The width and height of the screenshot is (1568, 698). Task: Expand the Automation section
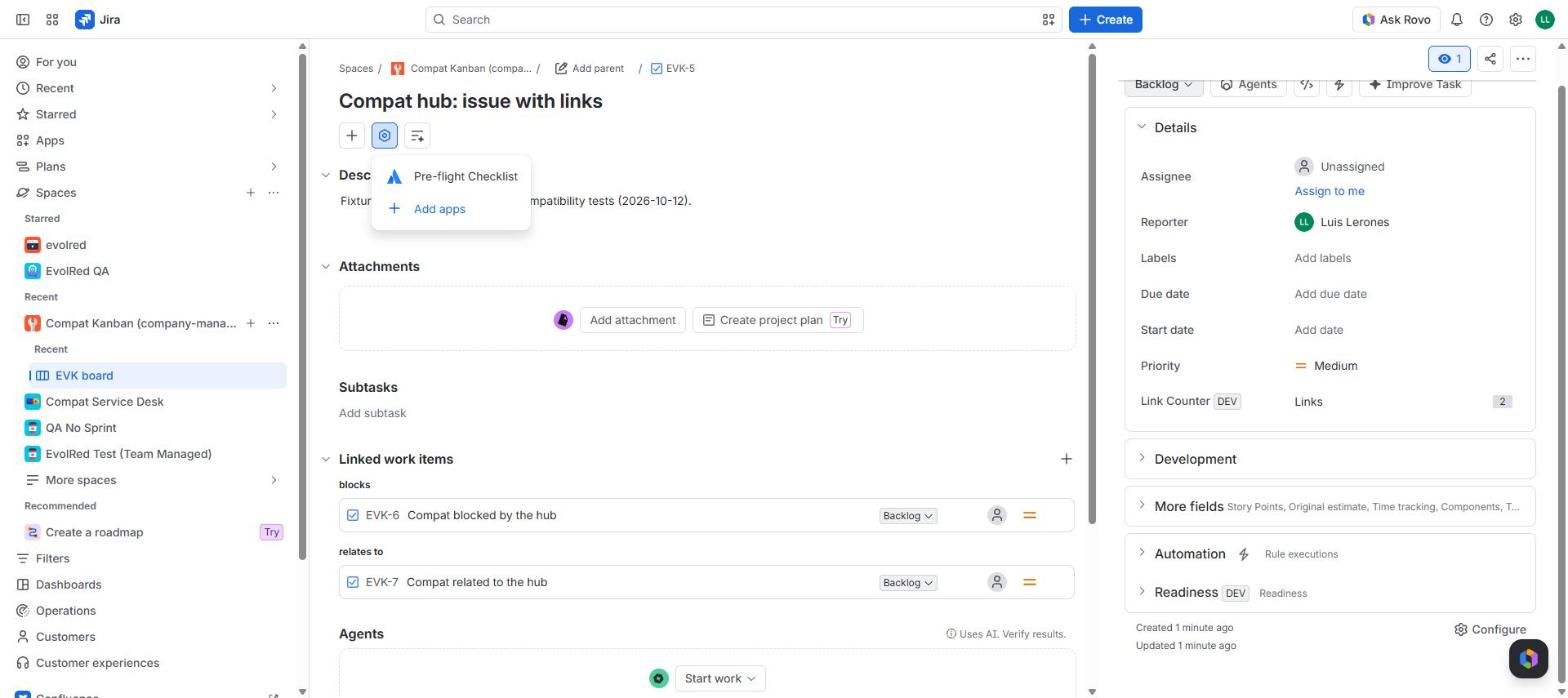[1142, 553]
